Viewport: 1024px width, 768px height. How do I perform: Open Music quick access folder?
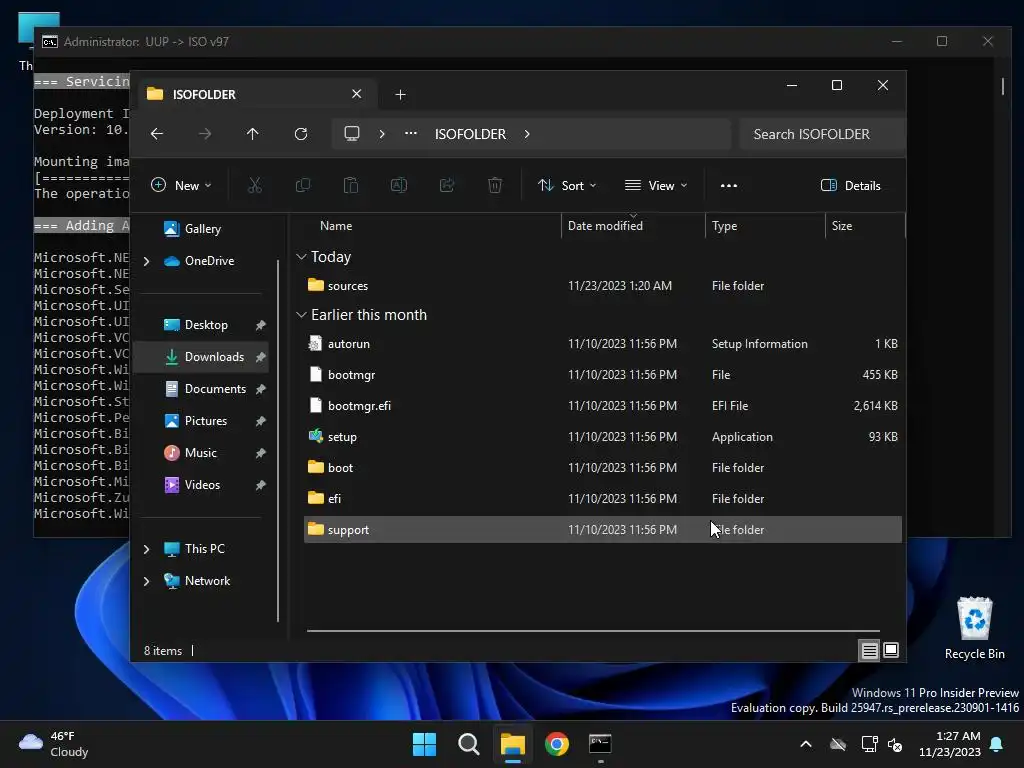click(200, 453)
